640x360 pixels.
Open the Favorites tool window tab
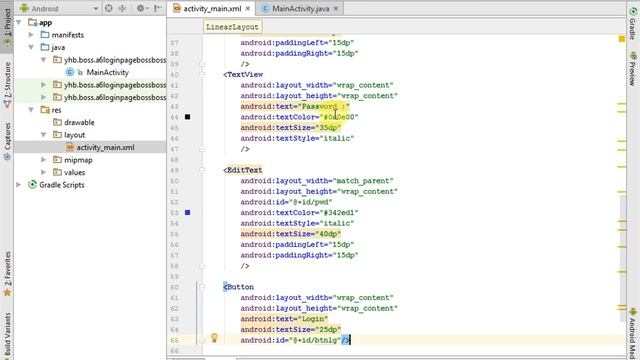tap(7, 273)
